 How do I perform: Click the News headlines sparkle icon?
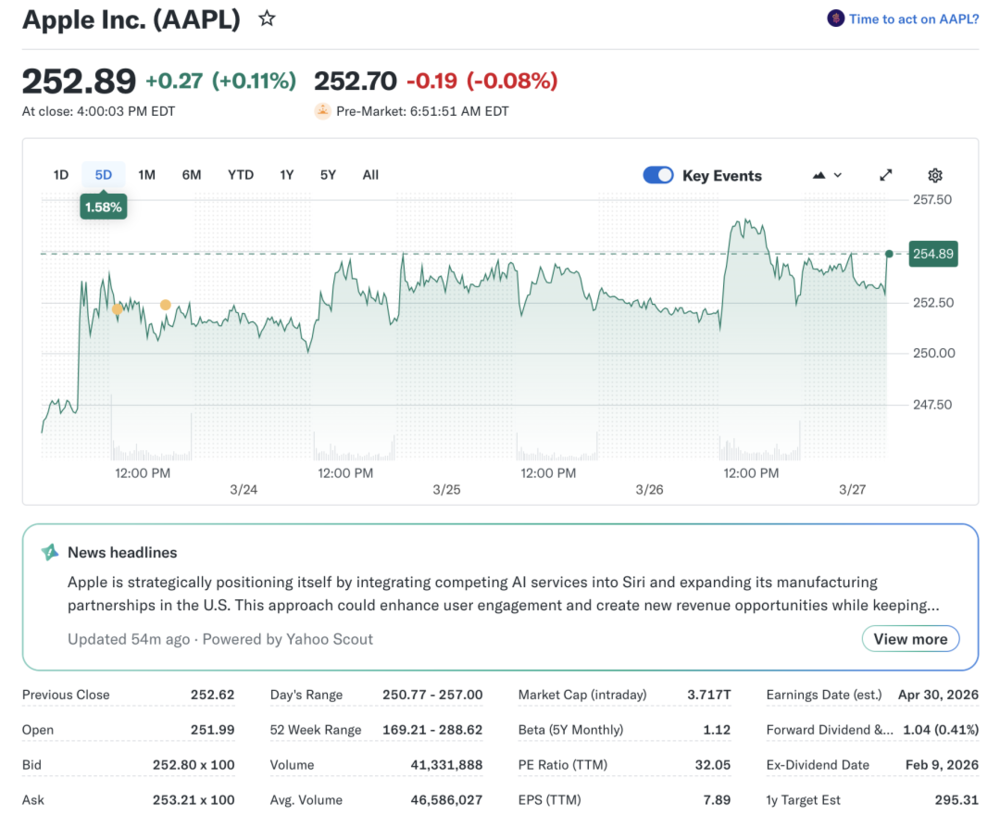(50, 552)
